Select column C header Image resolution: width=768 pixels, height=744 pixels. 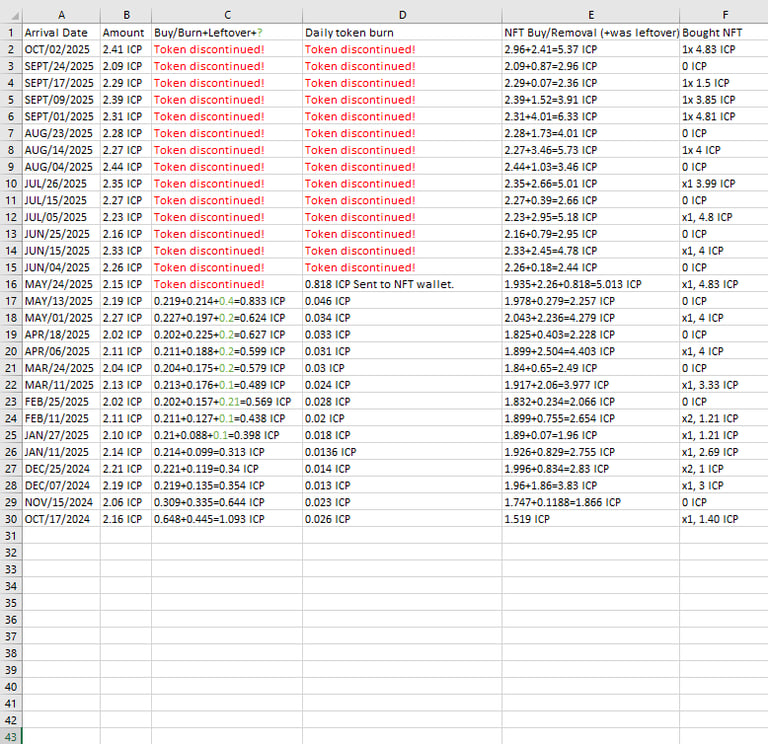point(227,16)
